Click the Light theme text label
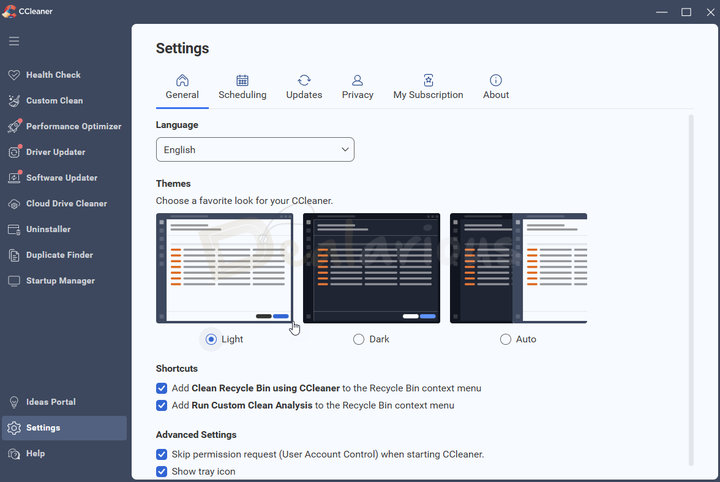The height and width of the screenshot is (482, 720). pos(232,339)
